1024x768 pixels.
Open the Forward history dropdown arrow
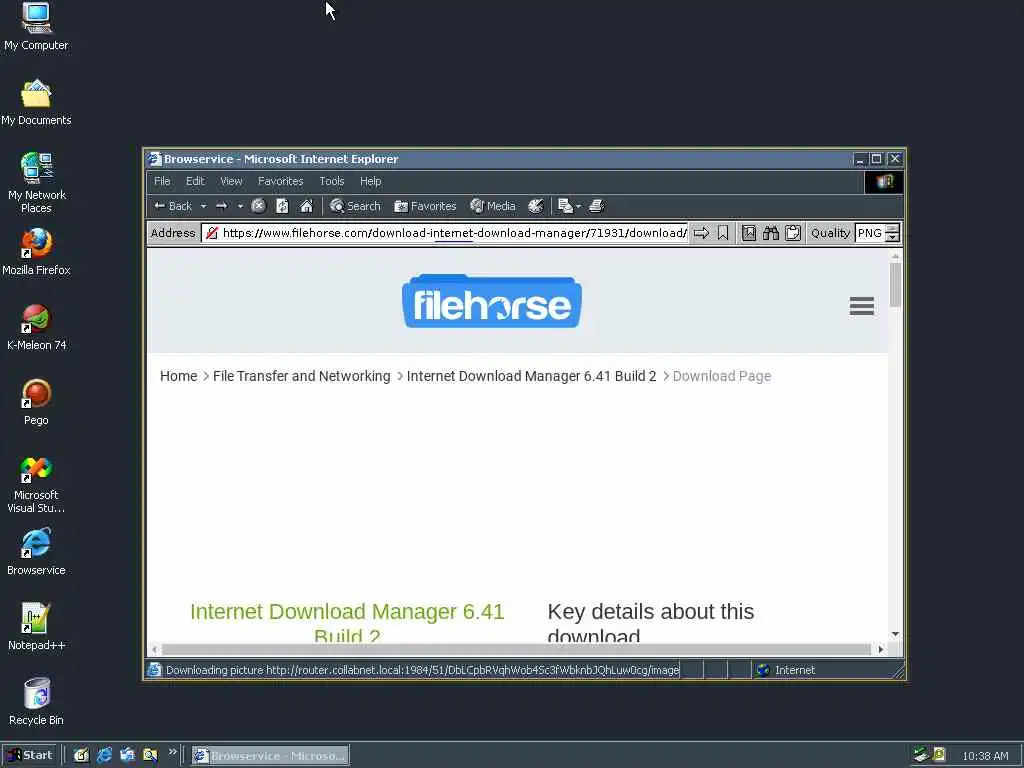pos(240,206)
